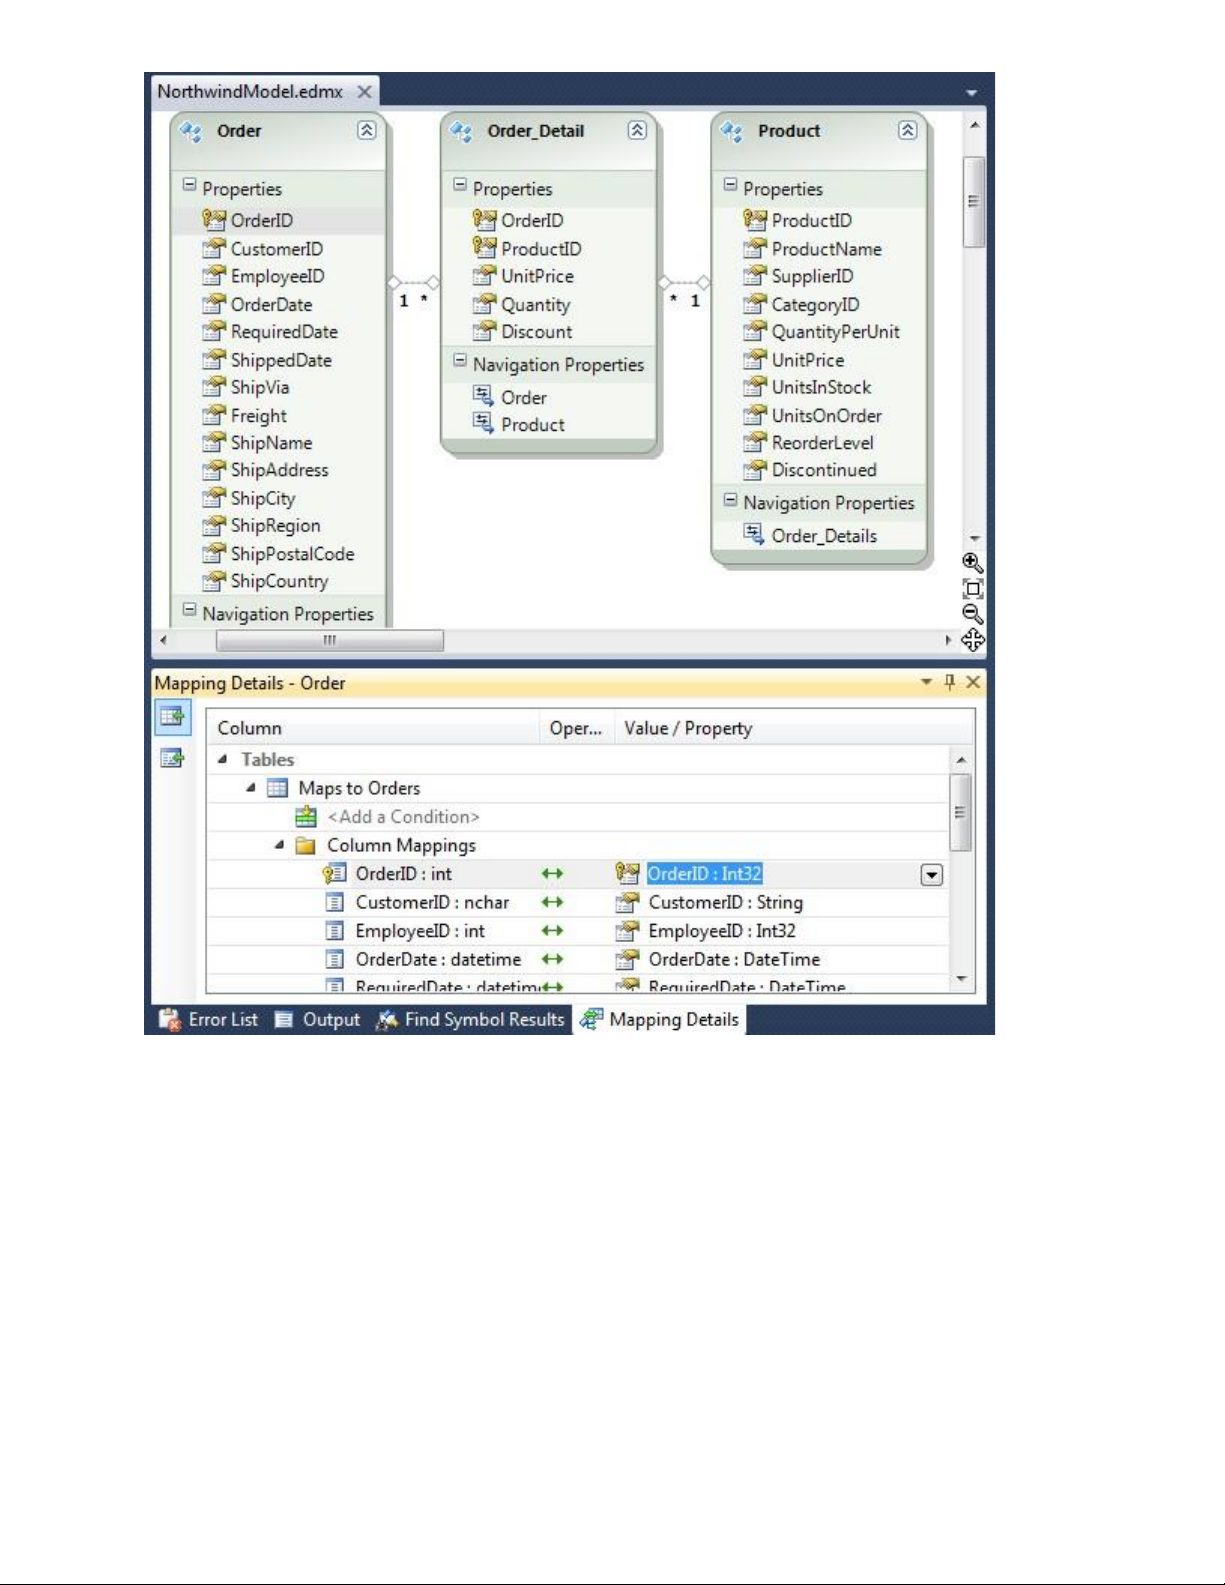Collapse Navigation Properties in Product entity
The image size is (1225, 1585).
[730, 499]
